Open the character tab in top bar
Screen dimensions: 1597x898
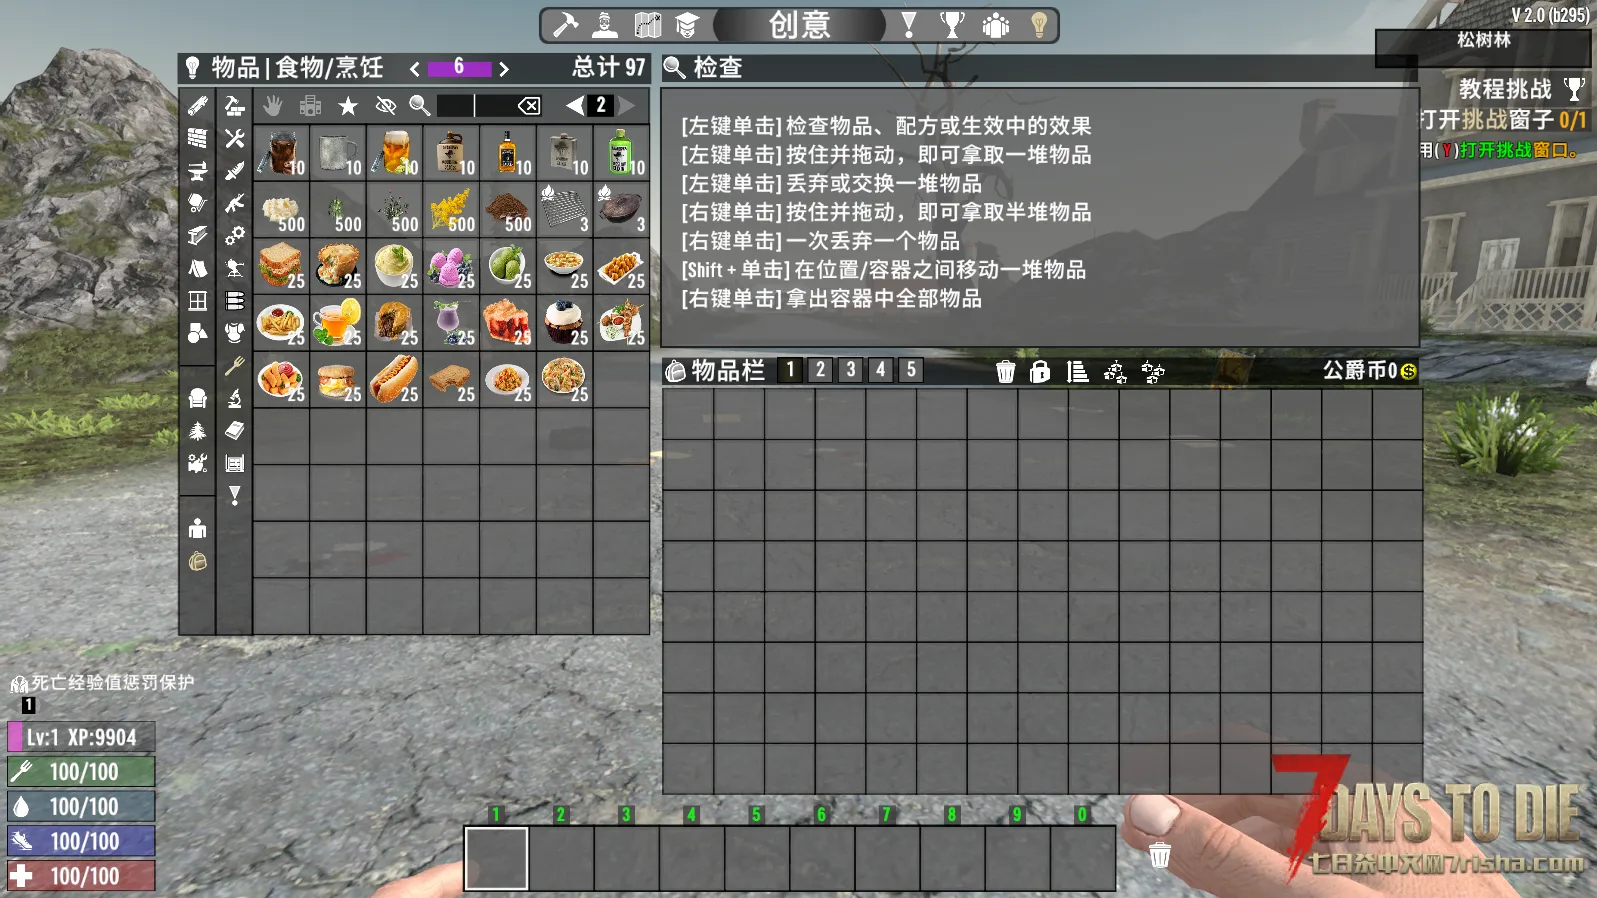pyautogui.click(x=605, y=24)
